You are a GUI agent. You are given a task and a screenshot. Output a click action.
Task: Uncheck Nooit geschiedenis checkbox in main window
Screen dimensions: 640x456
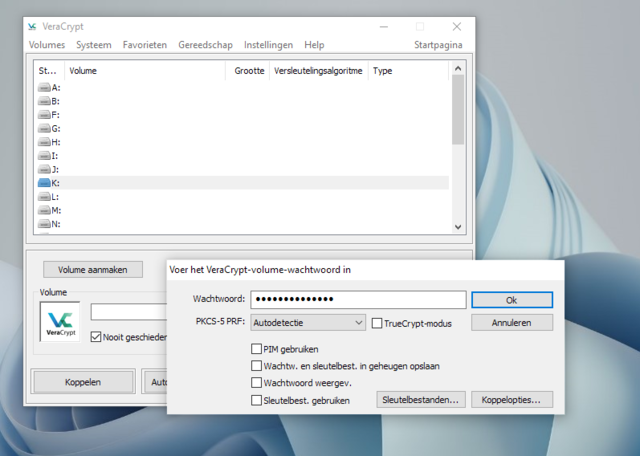(96, 337)
